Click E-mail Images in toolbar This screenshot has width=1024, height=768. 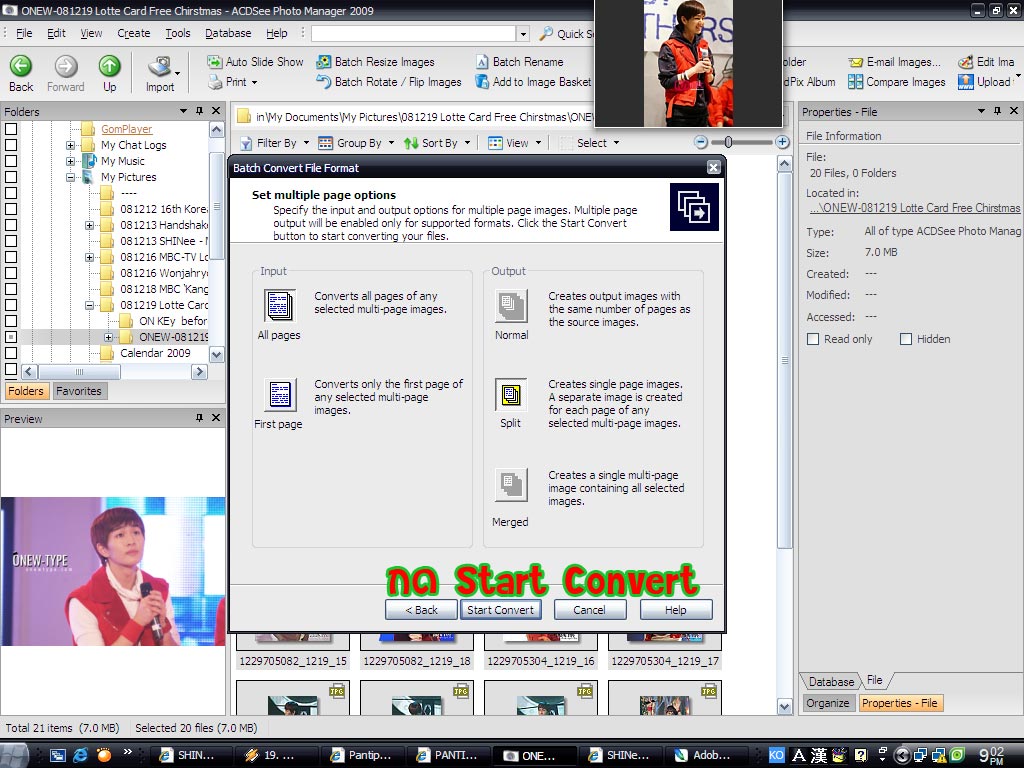click(895, 62)
